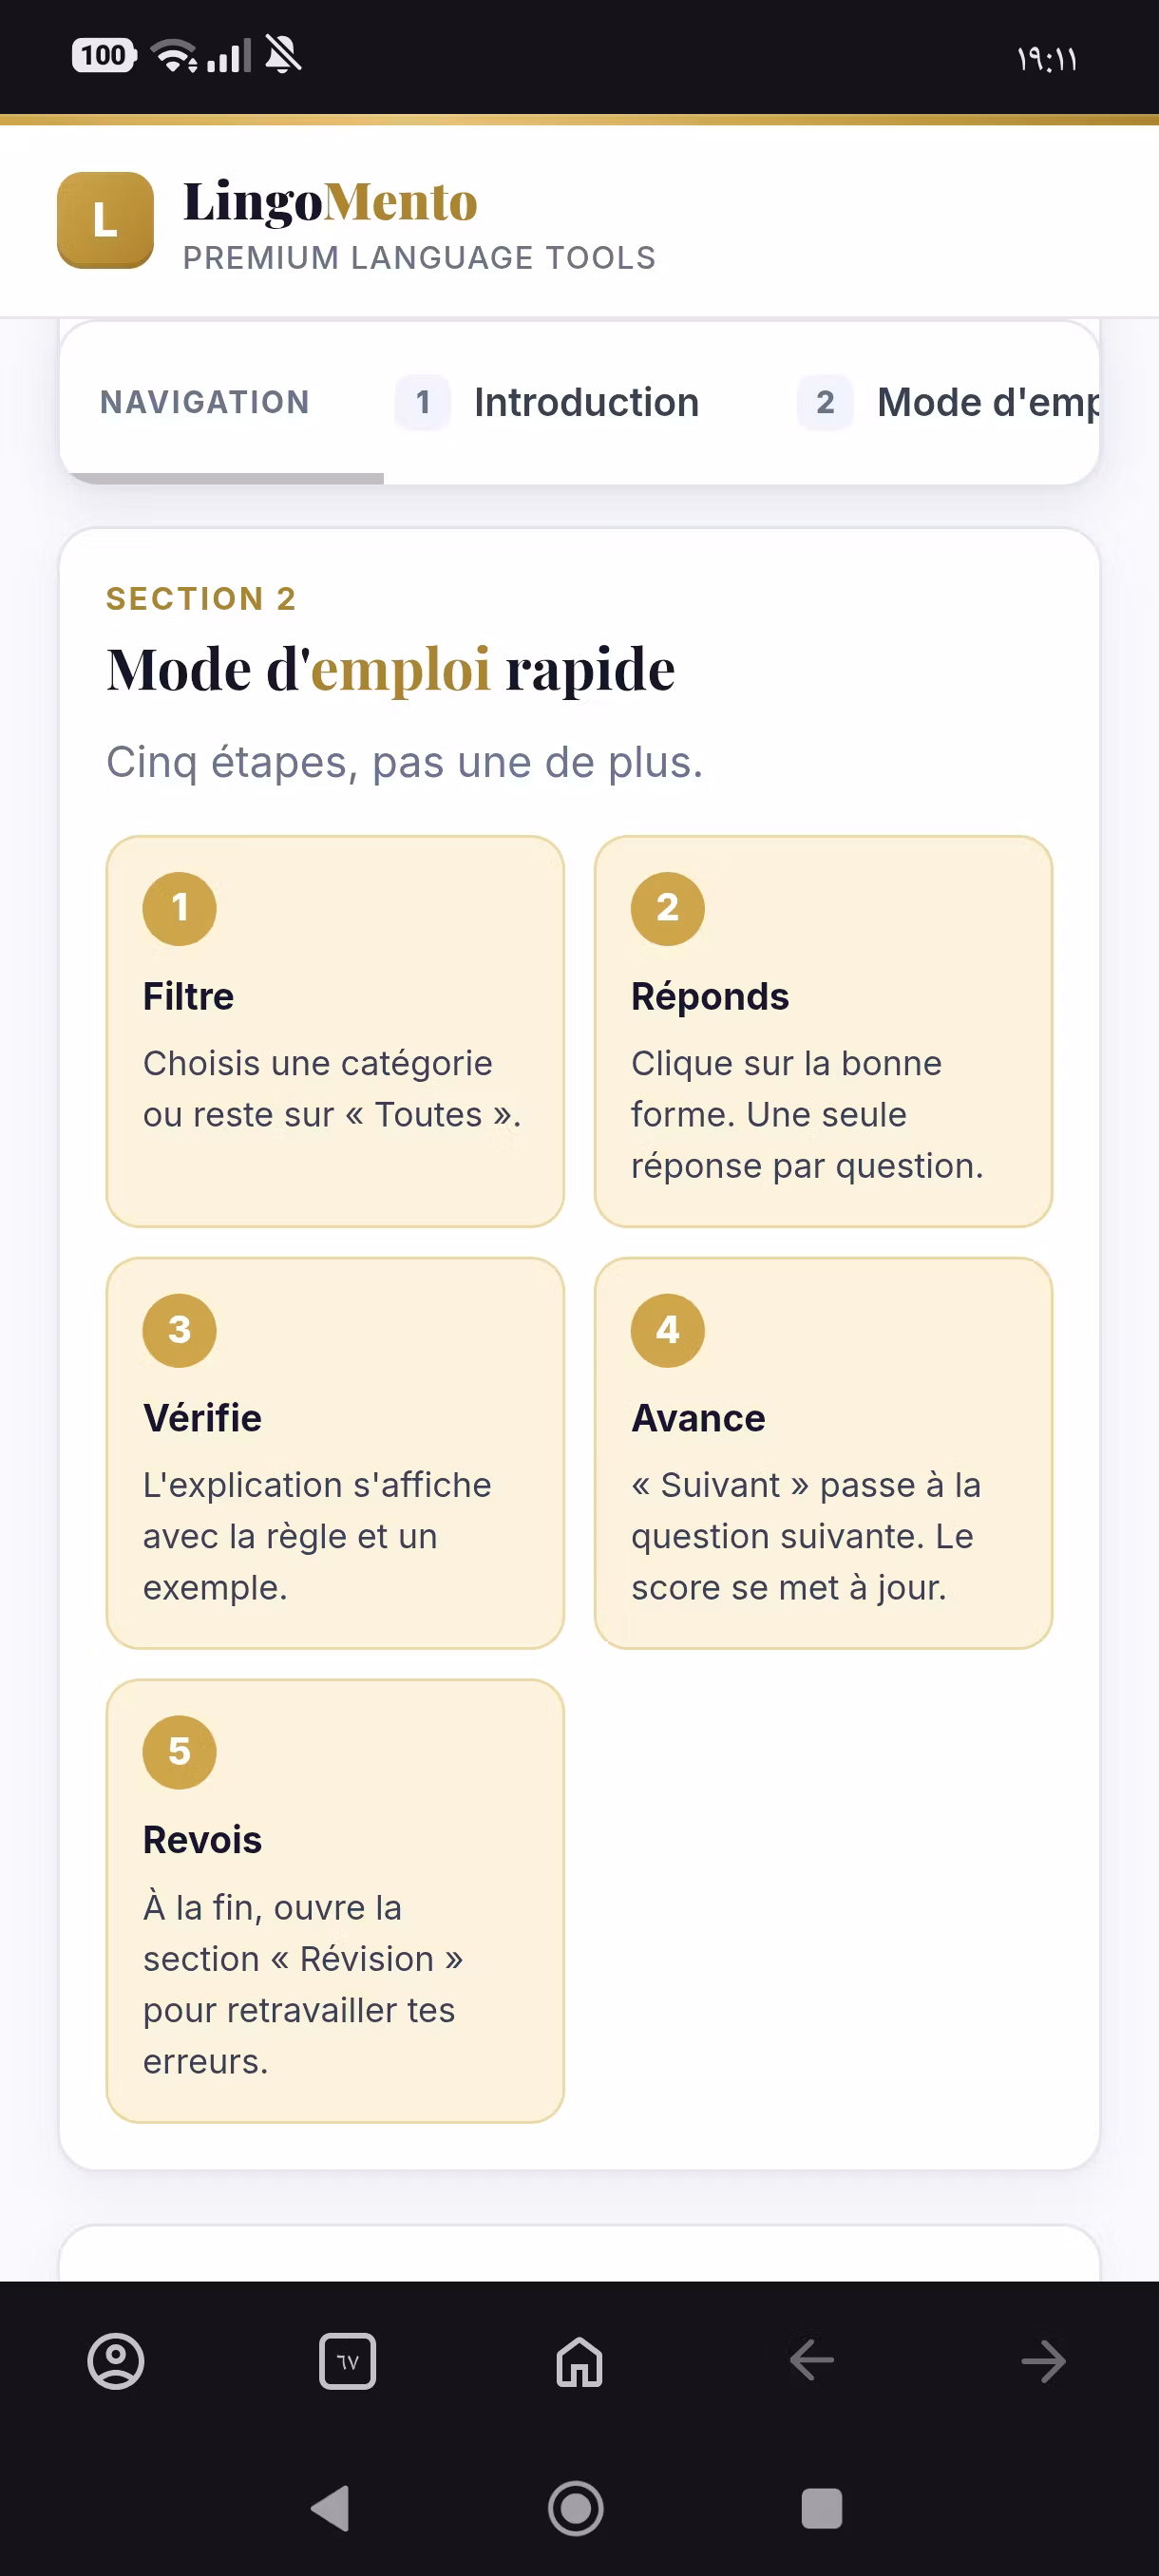Tap Android home circle button

pos(576,2508)
